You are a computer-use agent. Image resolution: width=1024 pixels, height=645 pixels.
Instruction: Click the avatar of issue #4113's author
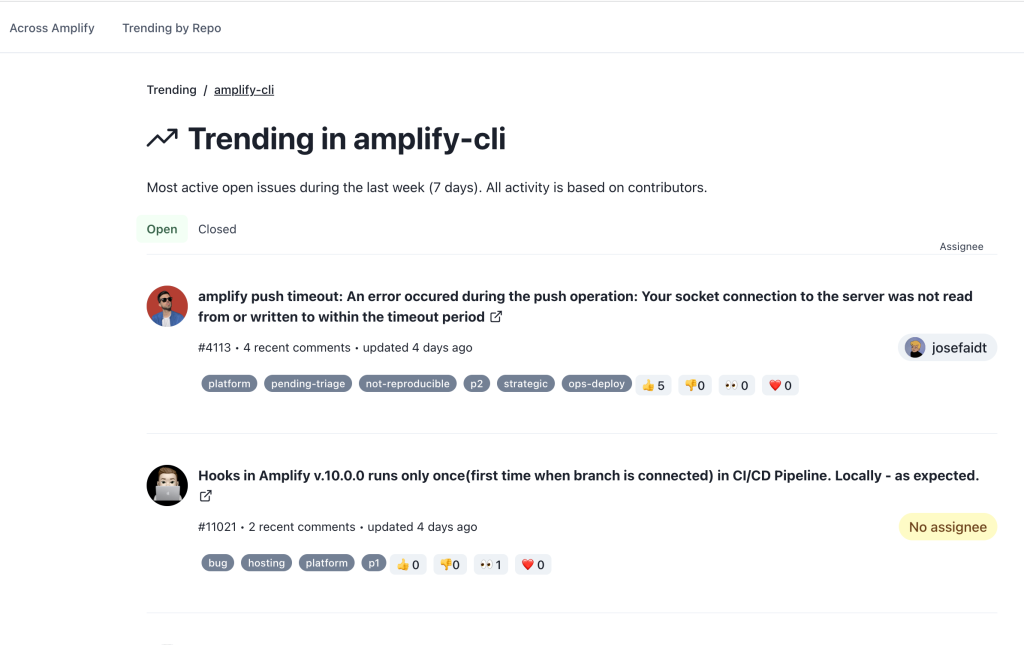(x=167, y=306)
